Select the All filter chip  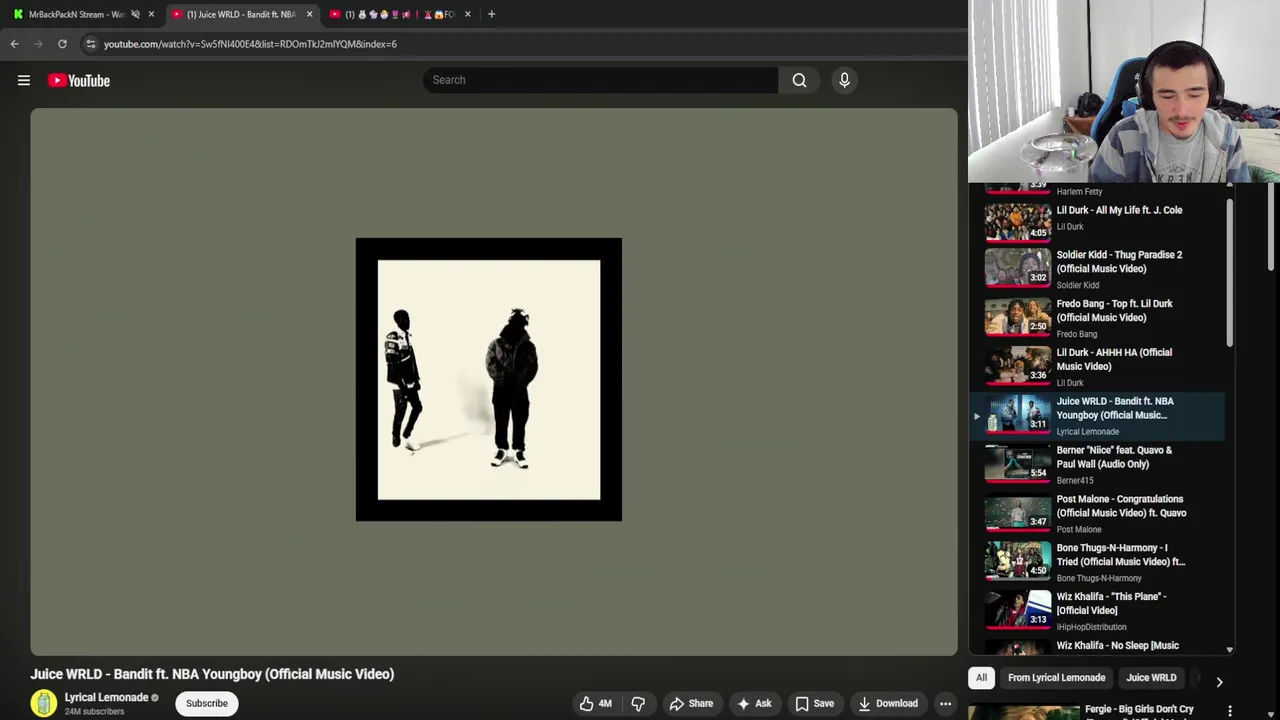pyautogui.click(x=981, y=678)
